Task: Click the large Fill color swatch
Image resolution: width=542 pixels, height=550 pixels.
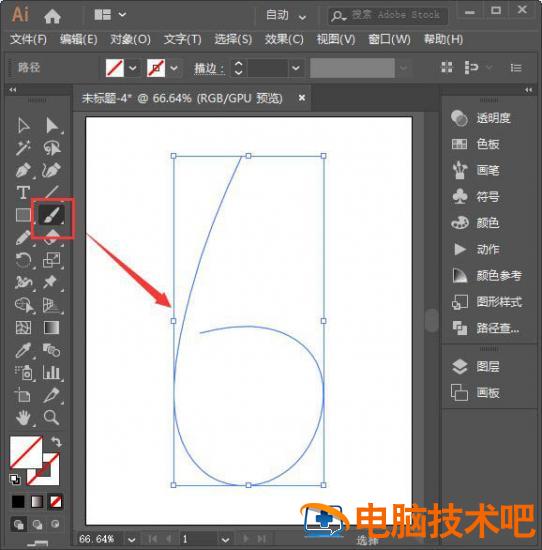Action: click(x=26, y=452)
